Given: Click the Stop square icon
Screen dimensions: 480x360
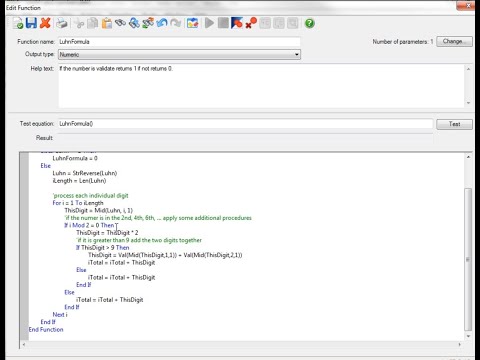Looking at the screenshot, I should click(223, 23).
